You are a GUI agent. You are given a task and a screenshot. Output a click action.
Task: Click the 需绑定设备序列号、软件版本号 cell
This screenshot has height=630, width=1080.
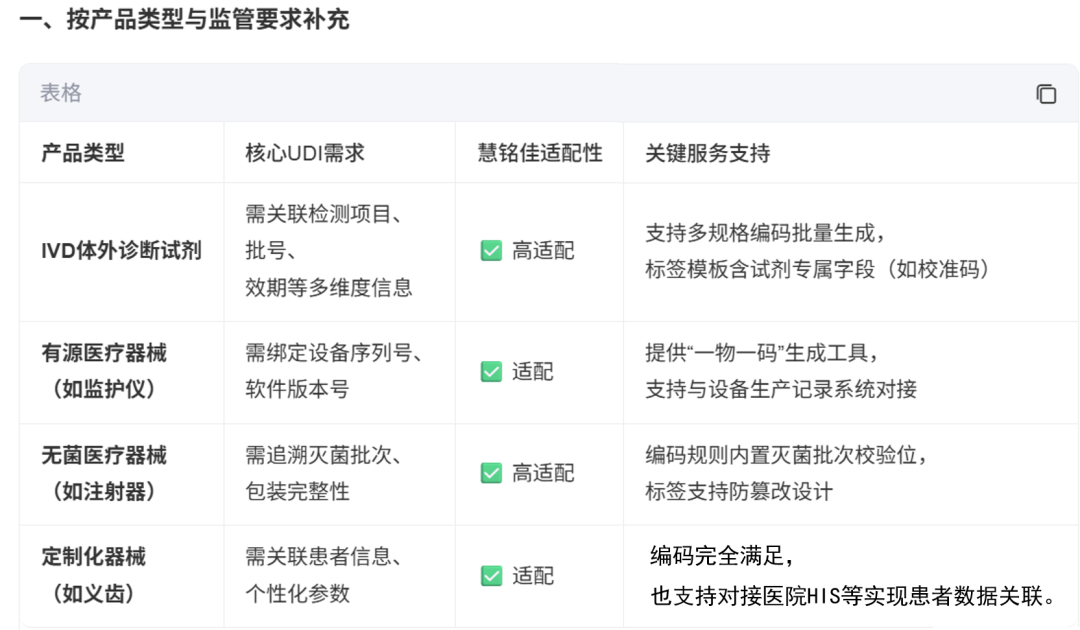(334, 371)
